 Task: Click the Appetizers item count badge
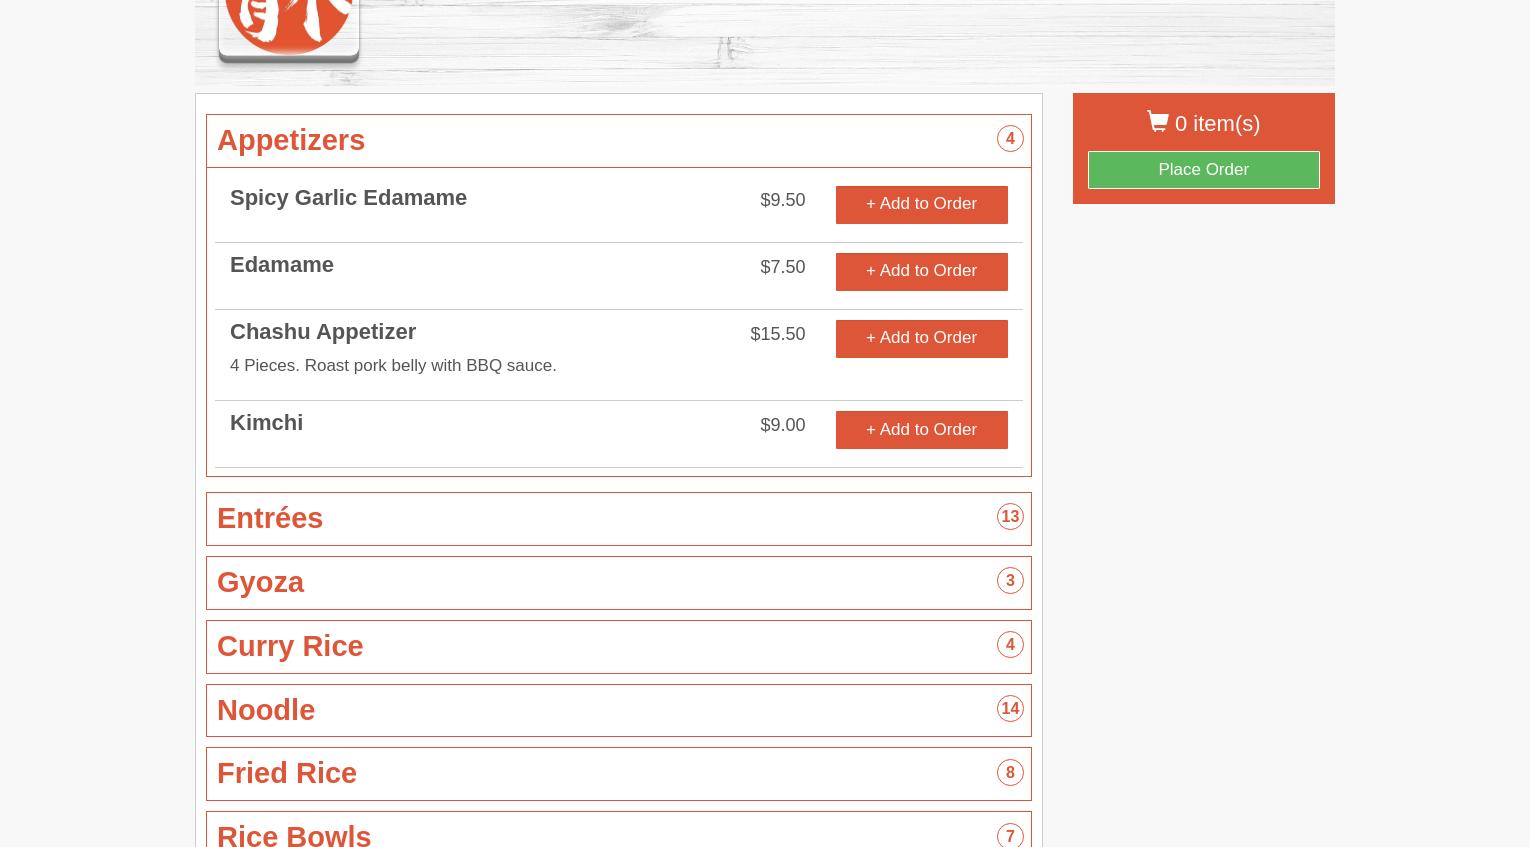tap(1010, 139)
